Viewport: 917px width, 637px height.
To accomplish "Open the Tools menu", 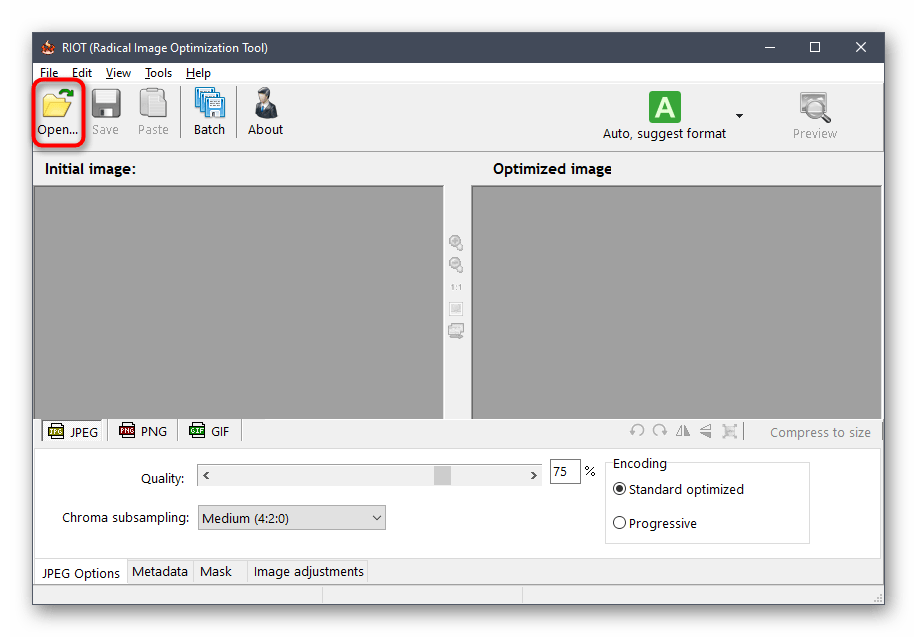I will [x=158, y=73].
